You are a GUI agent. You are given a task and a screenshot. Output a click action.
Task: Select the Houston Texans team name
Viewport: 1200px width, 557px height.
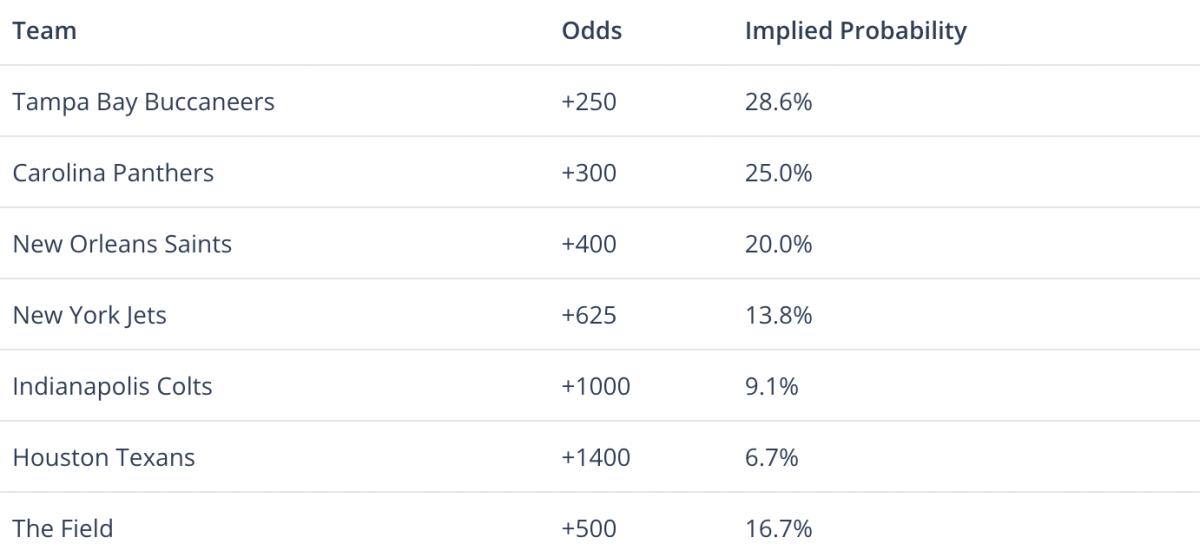(x=104, y=458)
